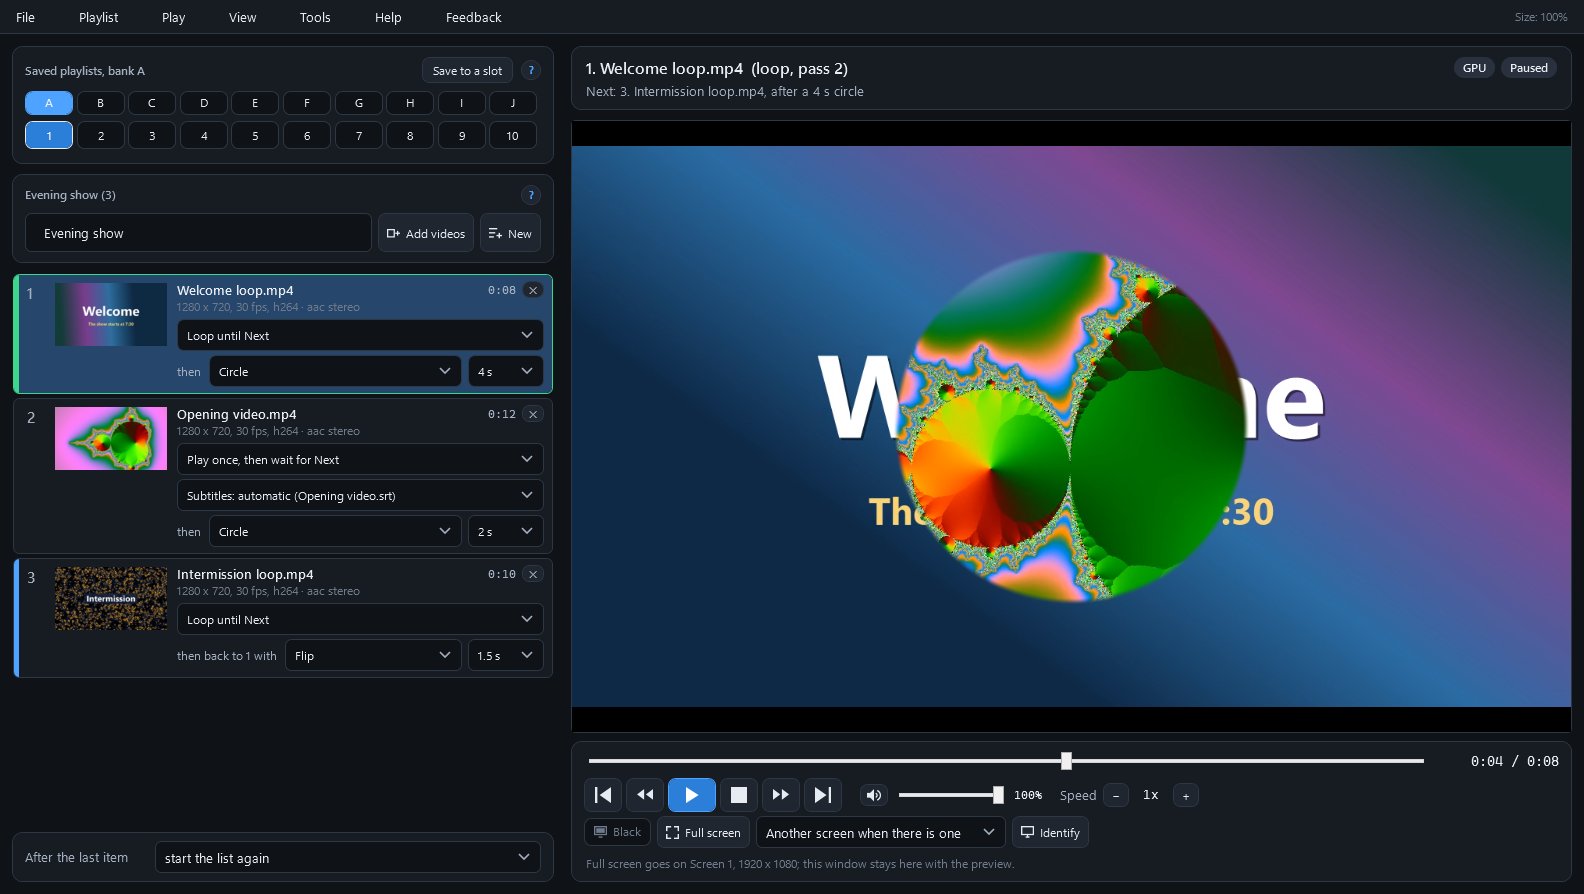Click Save to a slot button
This screenshot has width=1584, height=894.
point(467,70)
